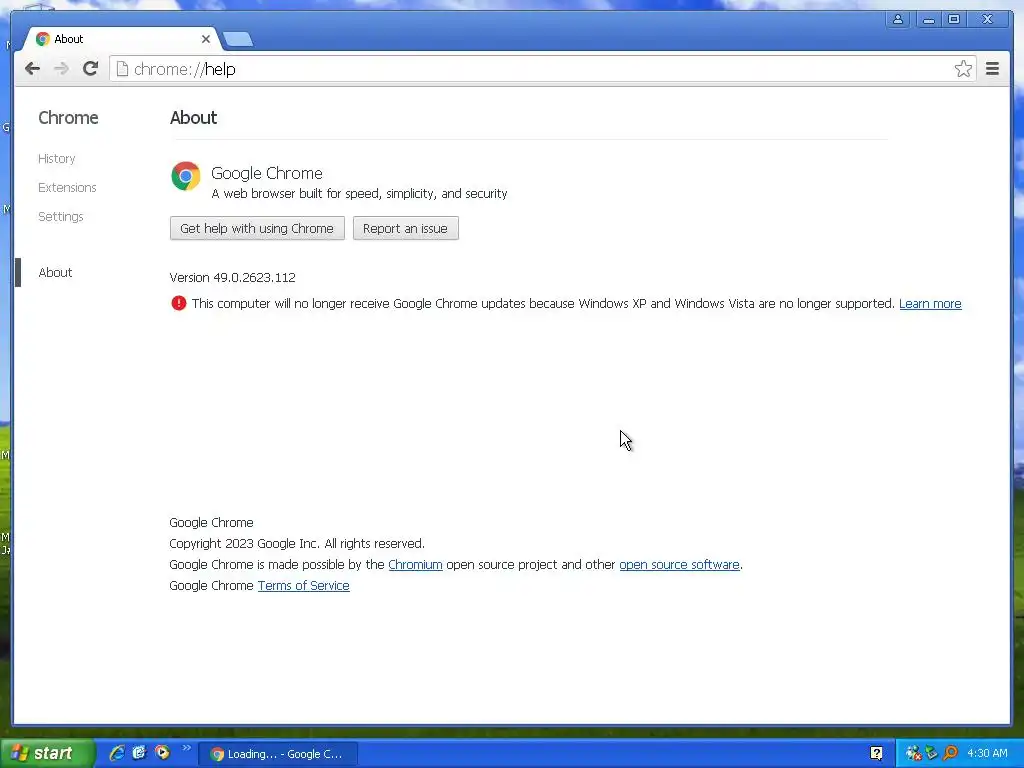Reload the chrome://help page

(90, 69)
